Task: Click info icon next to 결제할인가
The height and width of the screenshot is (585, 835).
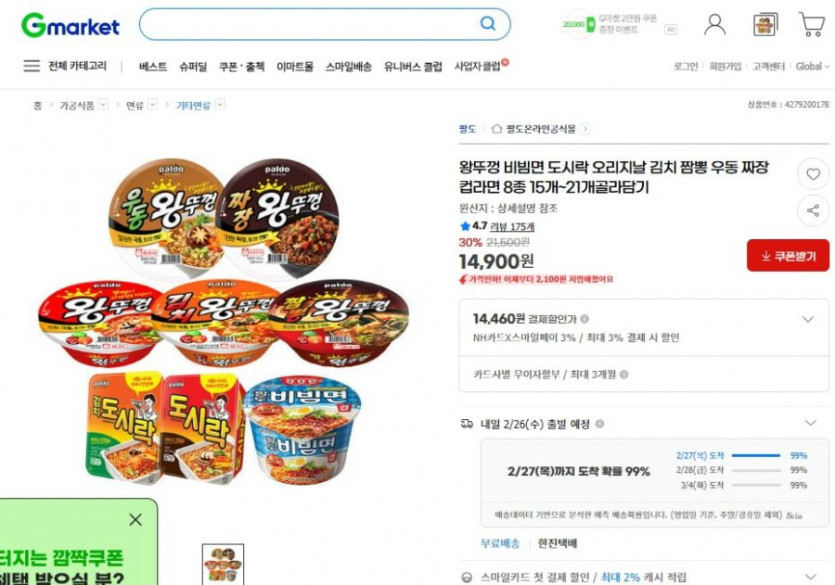Action: click(x=585, y=319)
